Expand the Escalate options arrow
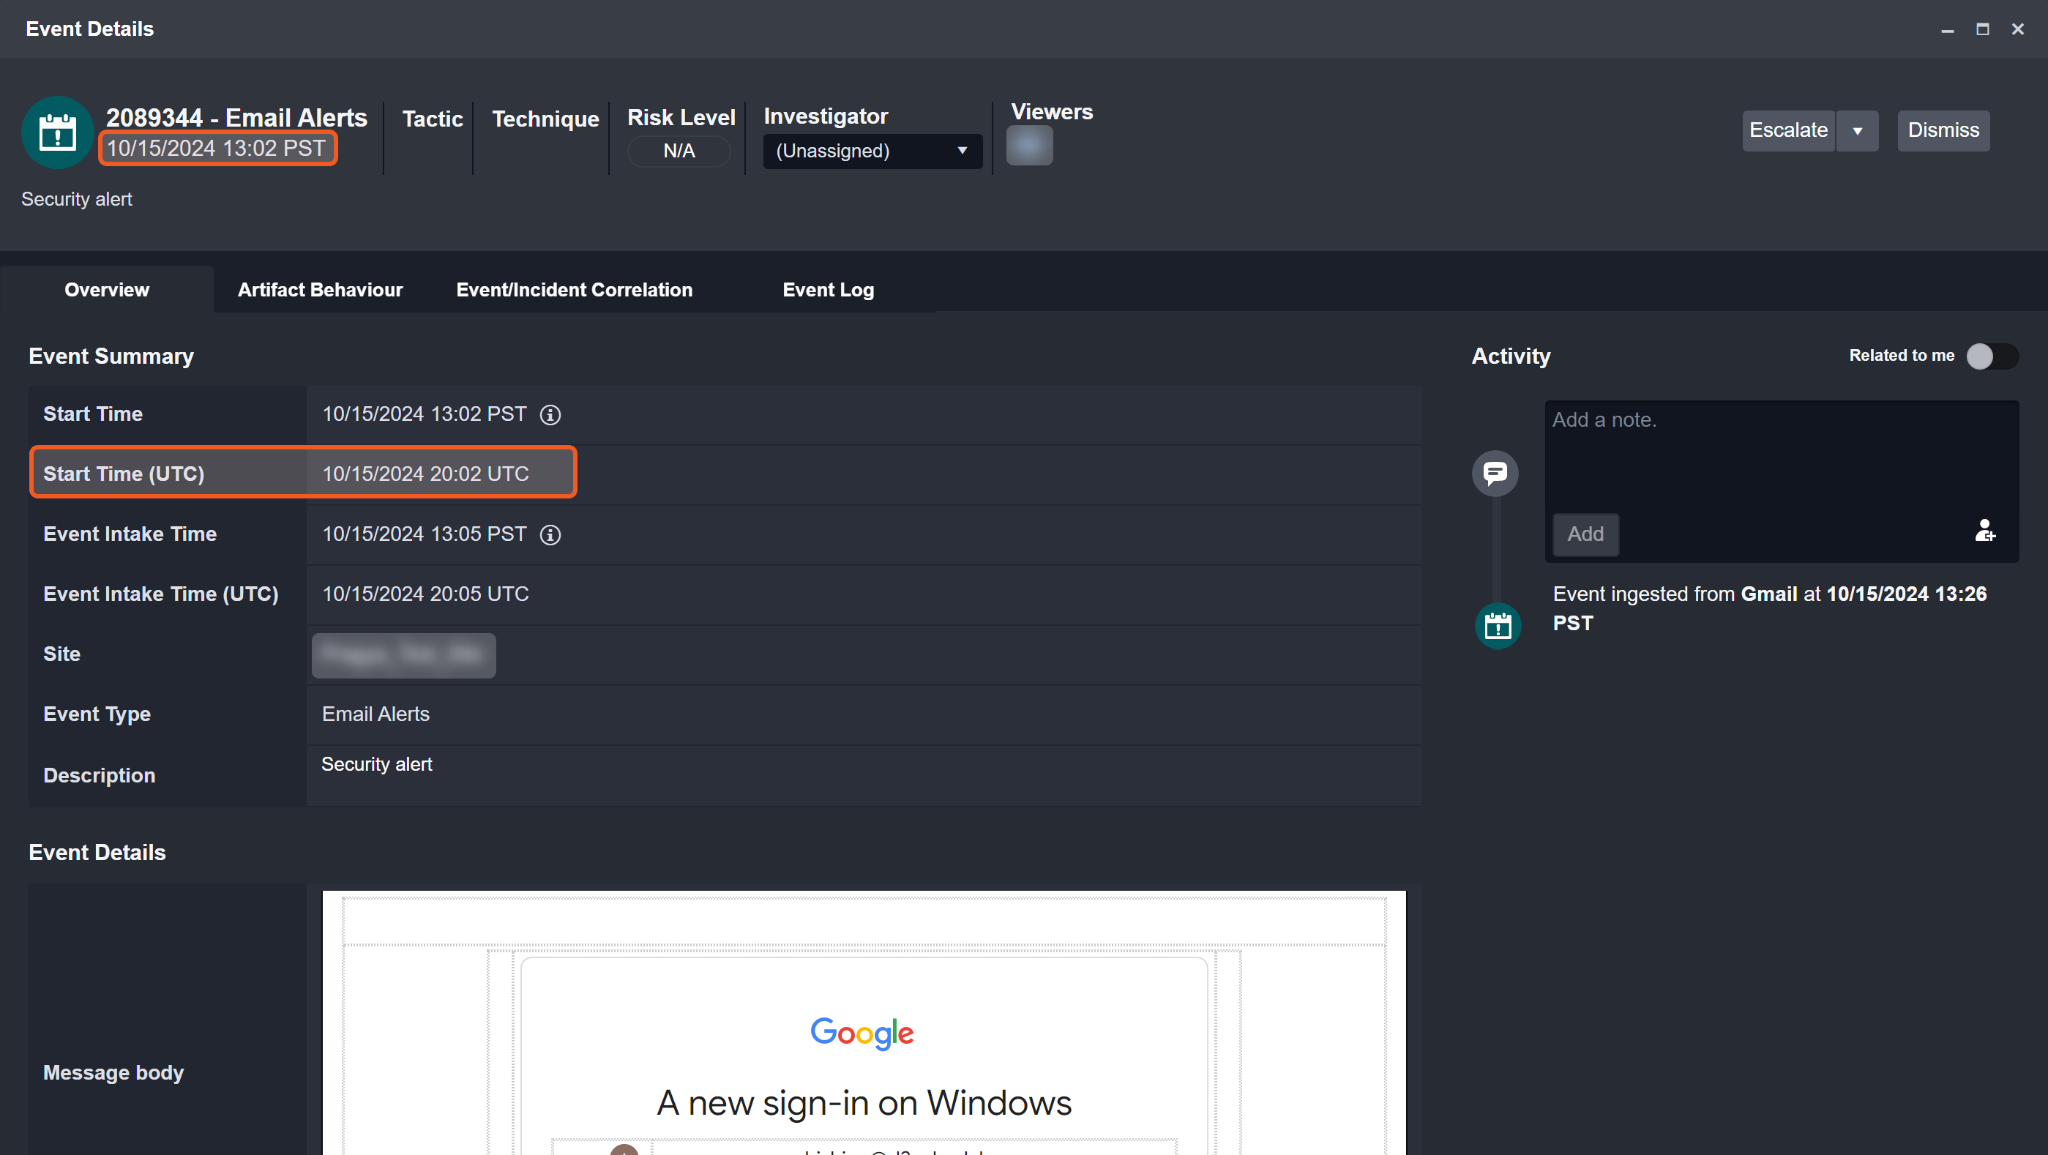The image size is (2048, 1155). pyautogui.click(x=1857, y=131)
